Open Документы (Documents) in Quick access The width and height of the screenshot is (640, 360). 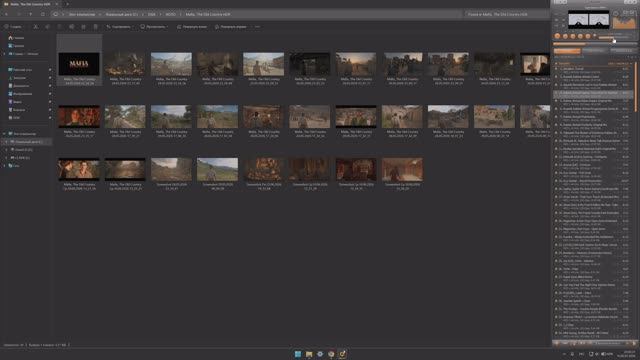click(x=19, y=86)
